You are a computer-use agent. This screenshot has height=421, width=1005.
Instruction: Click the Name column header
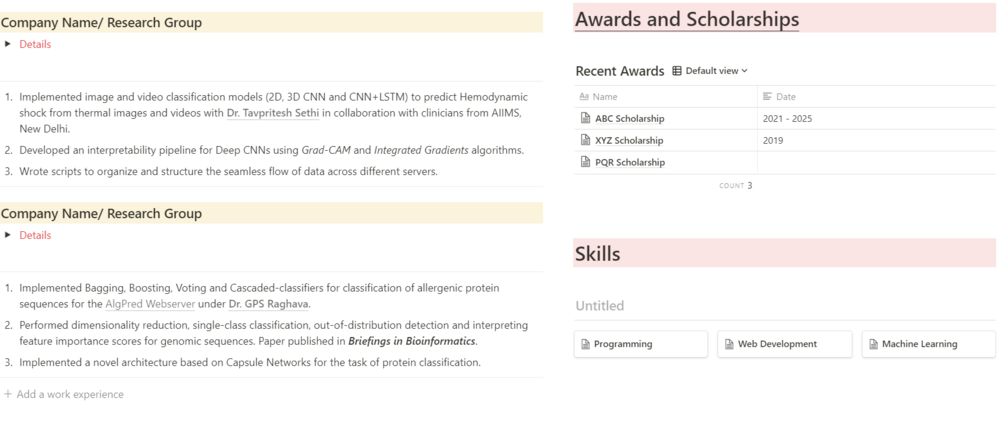tap(605, 97)
